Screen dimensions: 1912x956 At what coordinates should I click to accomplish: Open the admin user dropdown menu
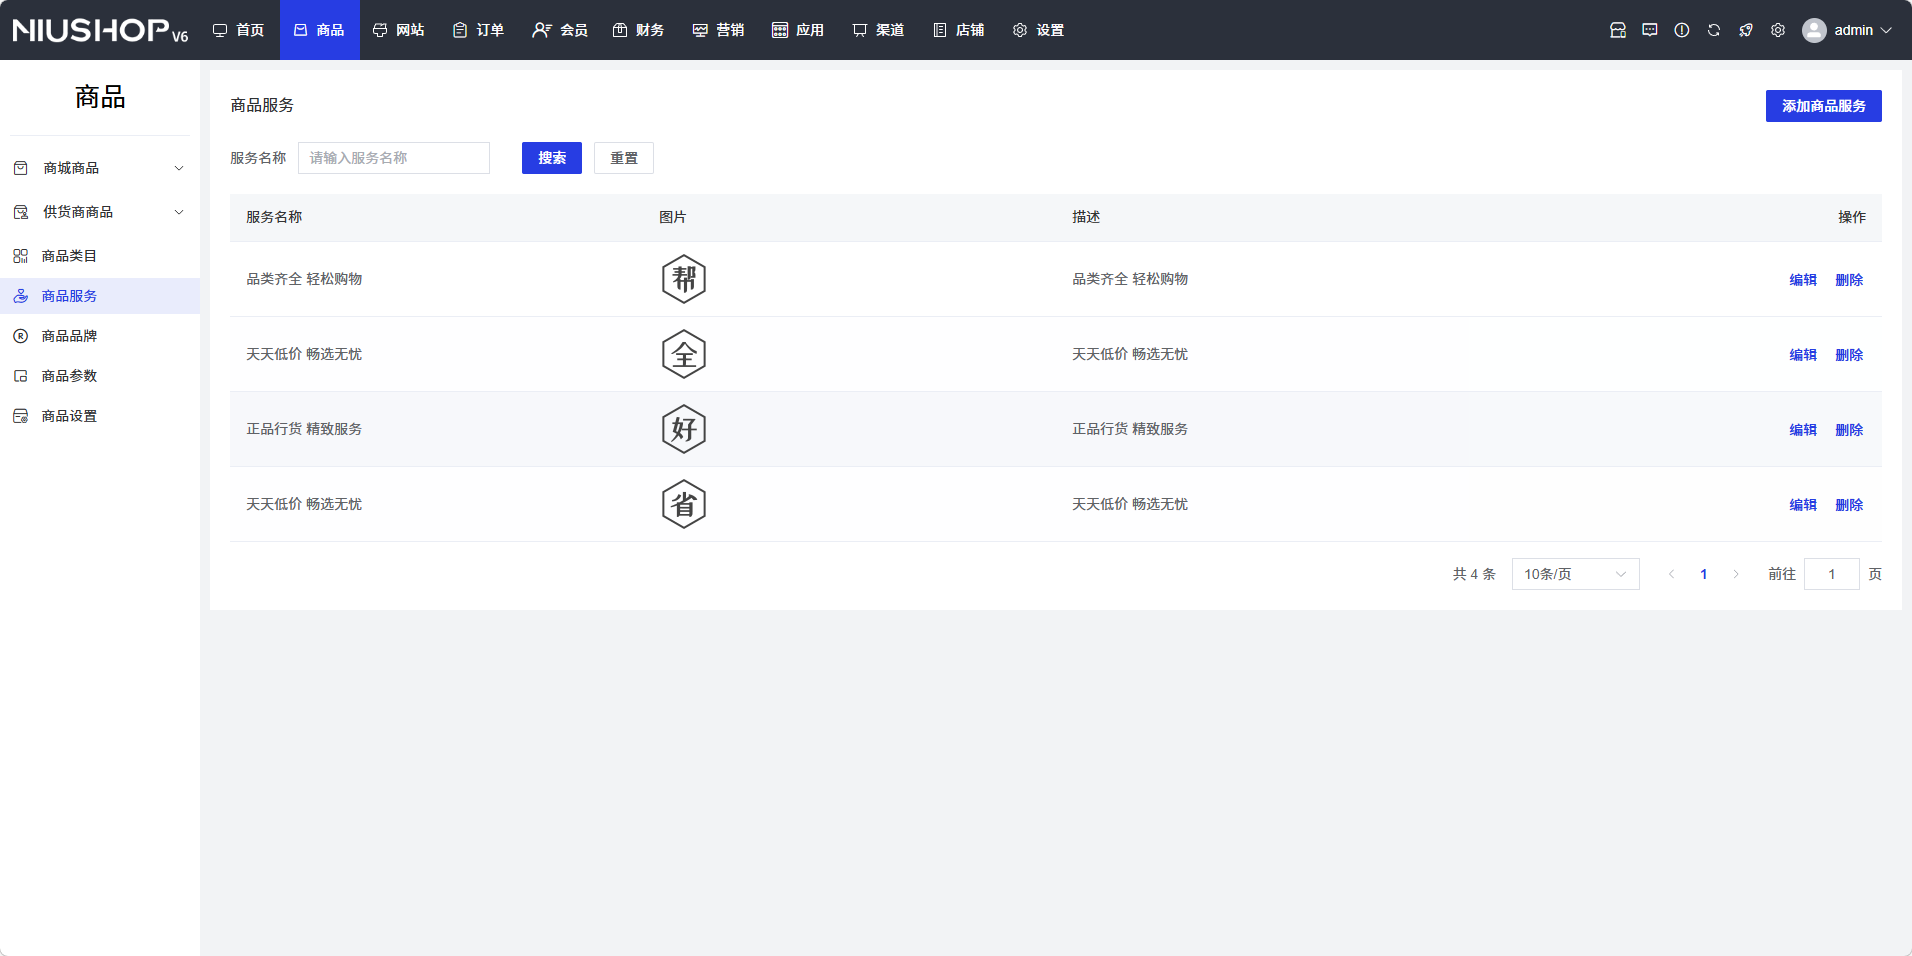tap(1848, 30)
